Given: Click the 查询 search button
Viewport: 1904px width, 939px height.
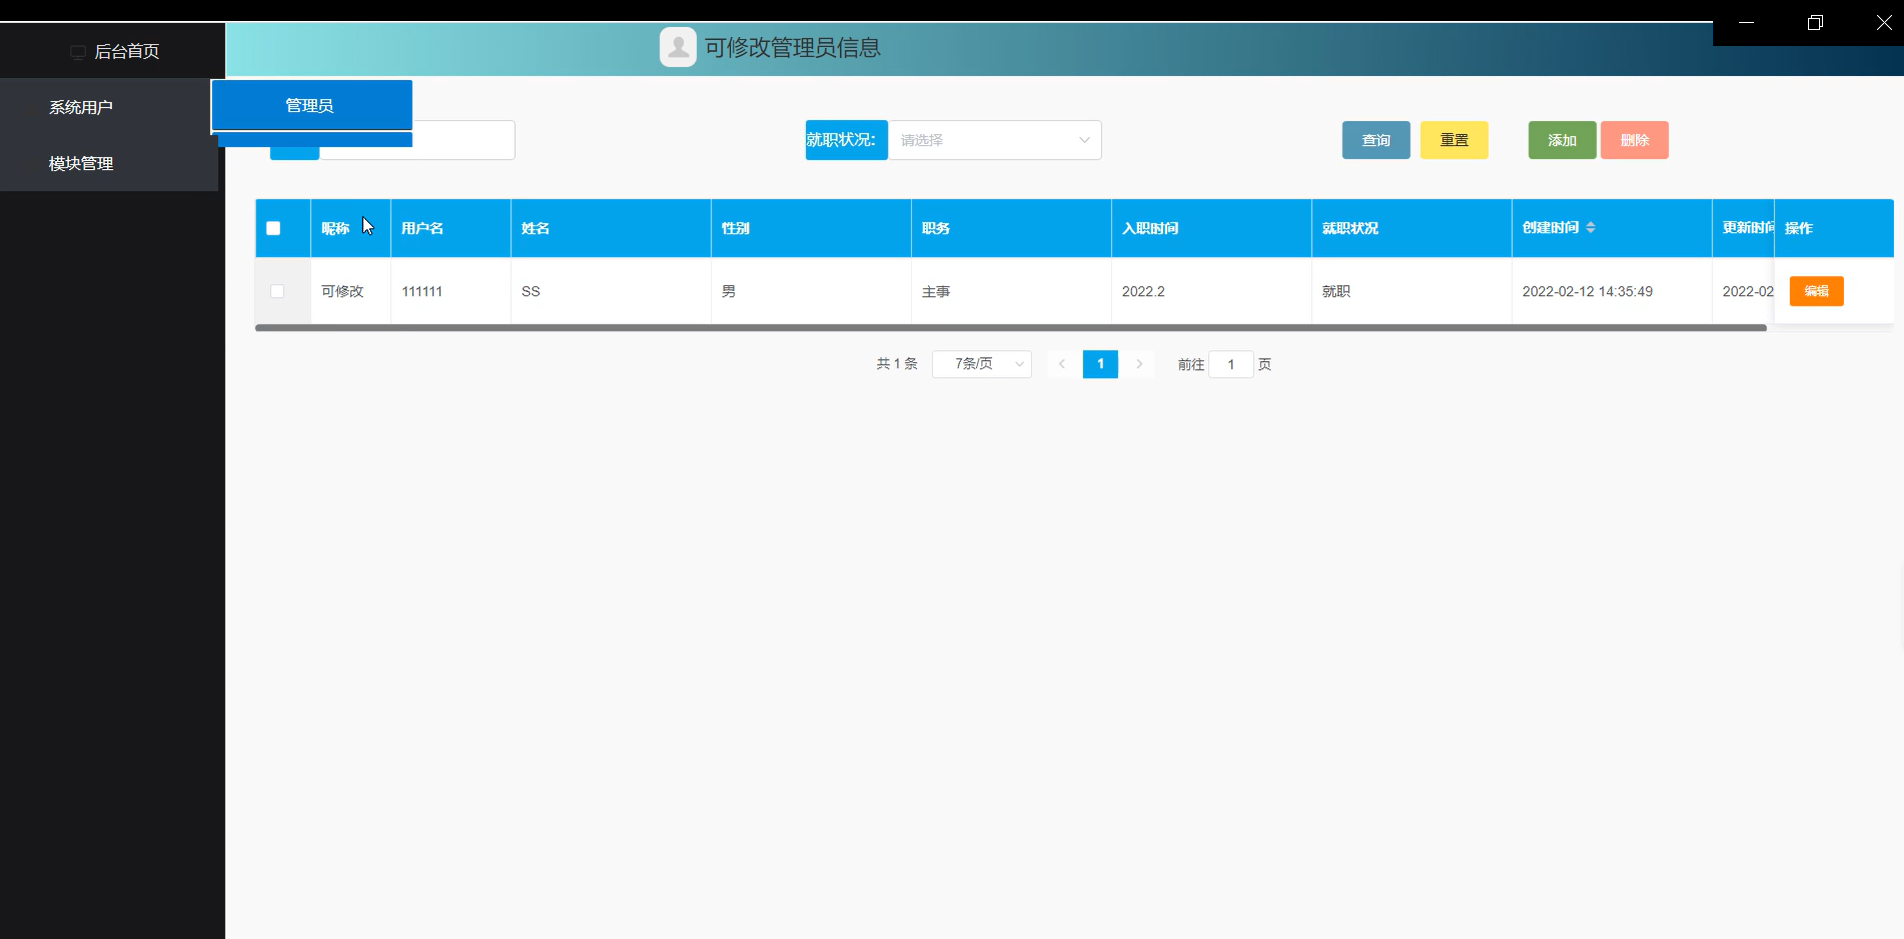Looking at the screenshot, I should 1376,140.
